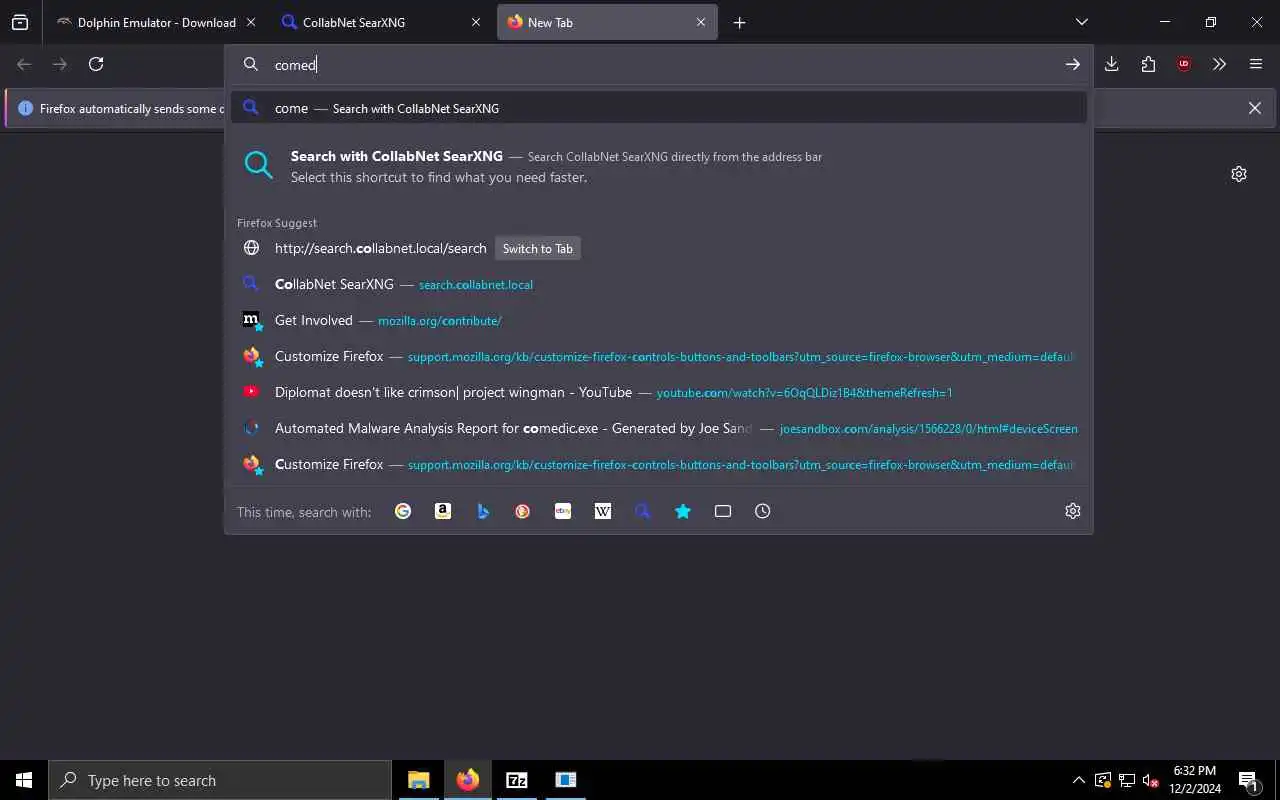Open the Windows notification center

pyautogui.click(x=1249, y=780)
